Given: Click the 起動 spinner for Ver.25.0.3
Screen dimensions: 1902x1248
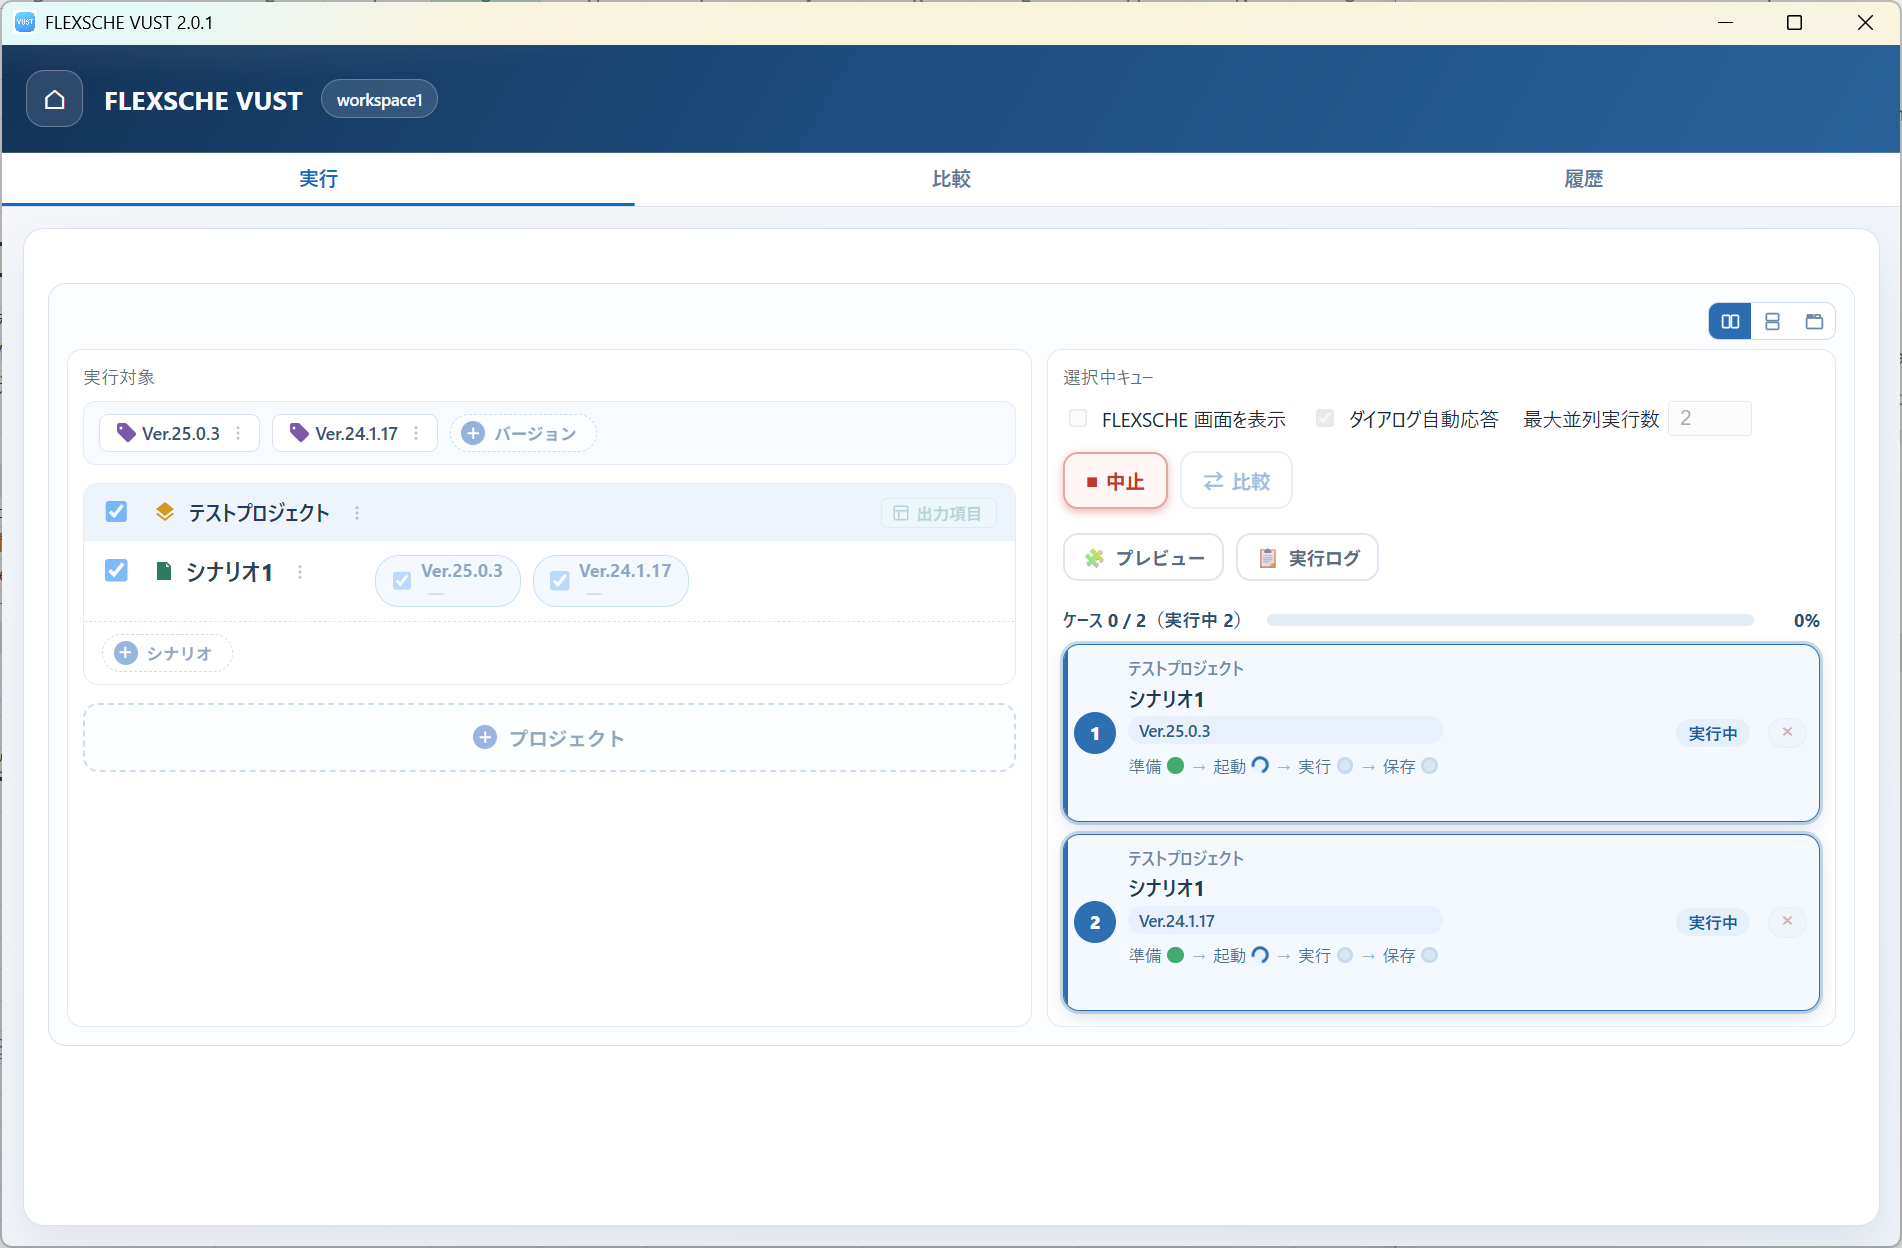Looking at the screenshot, I should [1260, 766].
